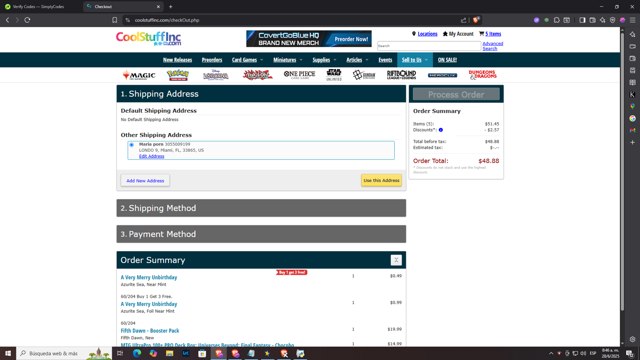Screen dimensions: 640x360
Task: Select the Maria pons shipping address radio
Action: [x=131, y=145]
